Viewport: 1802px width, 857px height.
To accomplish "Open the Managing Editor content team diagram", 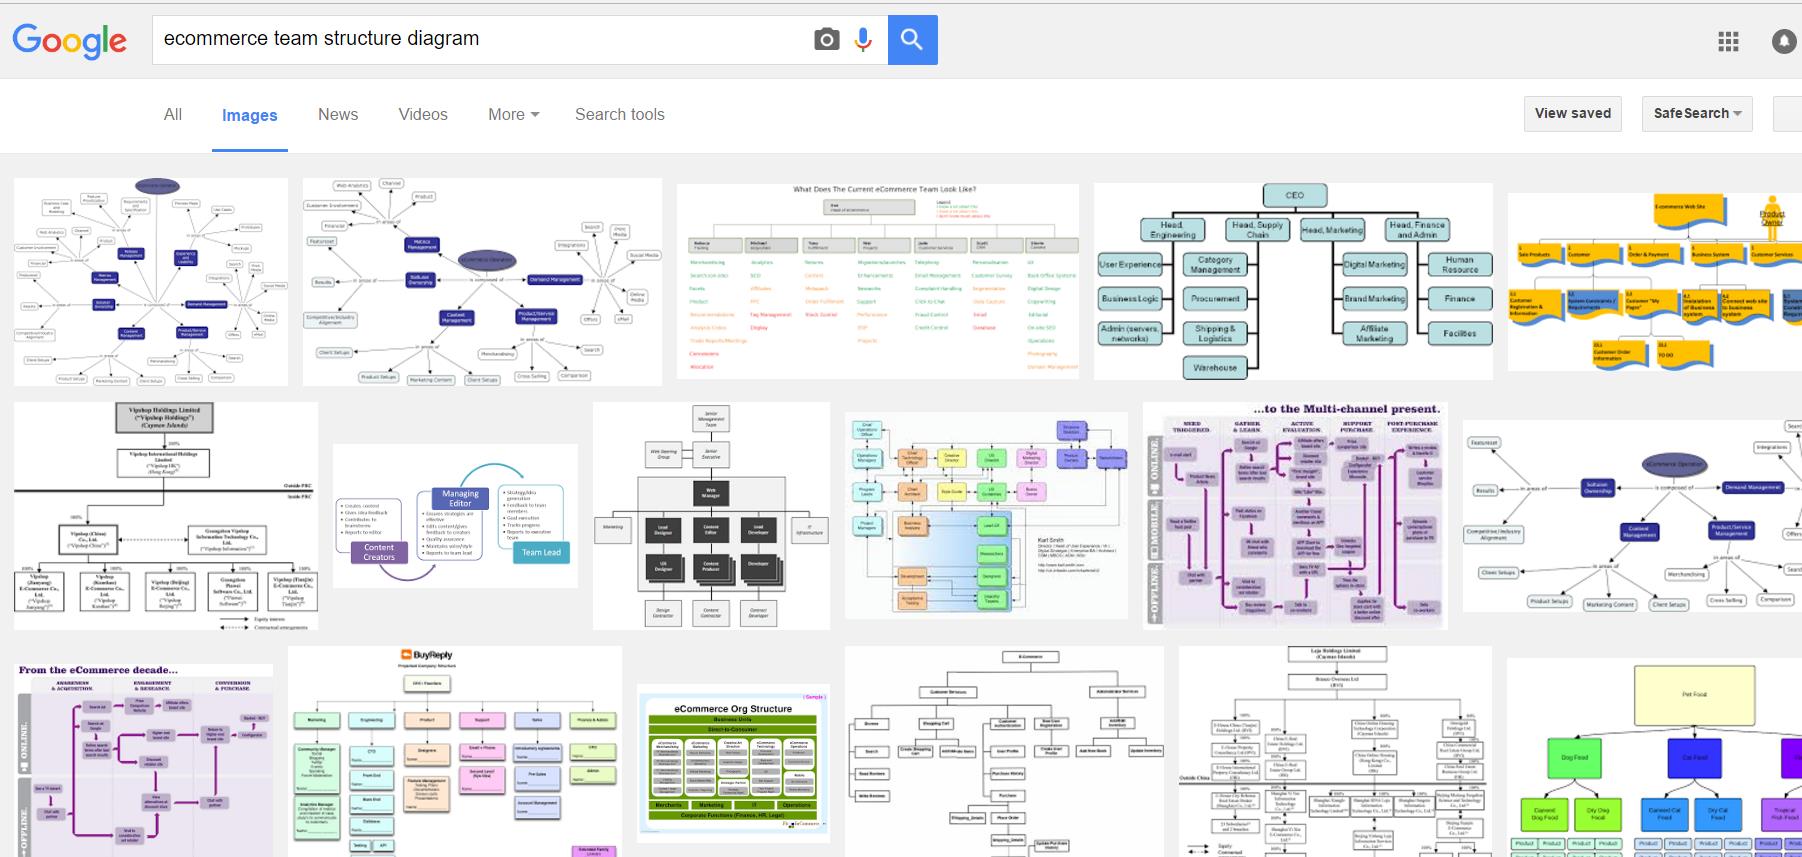I will [x=455, y=517].
